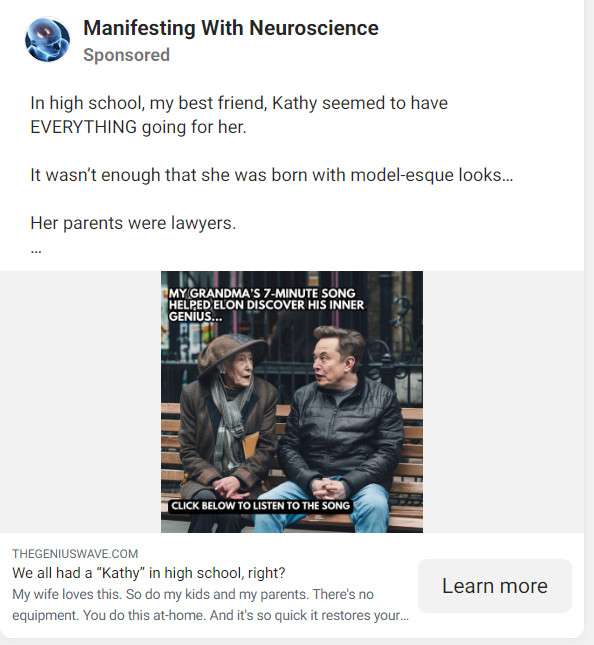Click the man in the black jacket

[335, 428]
